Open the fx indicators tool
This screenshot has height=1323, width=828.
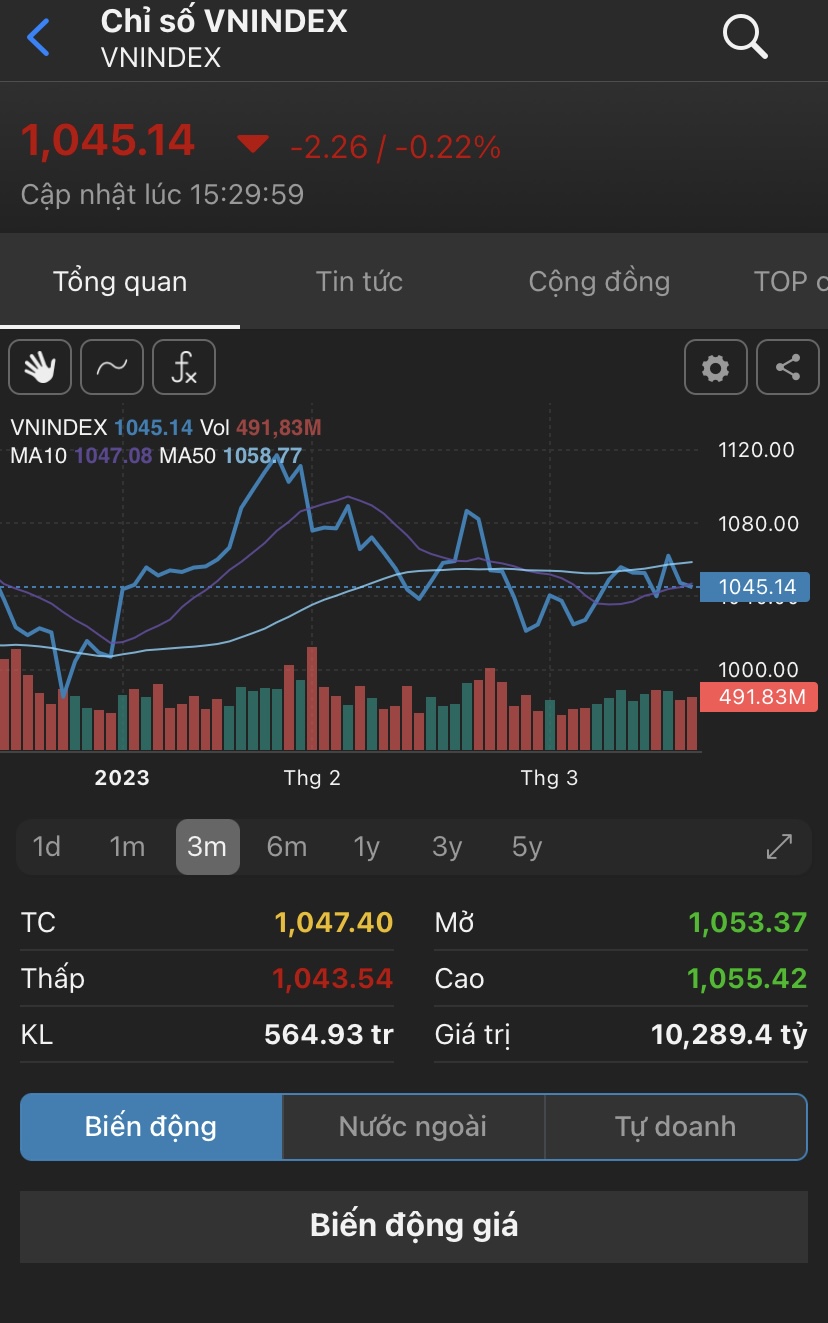pos(184,367)
